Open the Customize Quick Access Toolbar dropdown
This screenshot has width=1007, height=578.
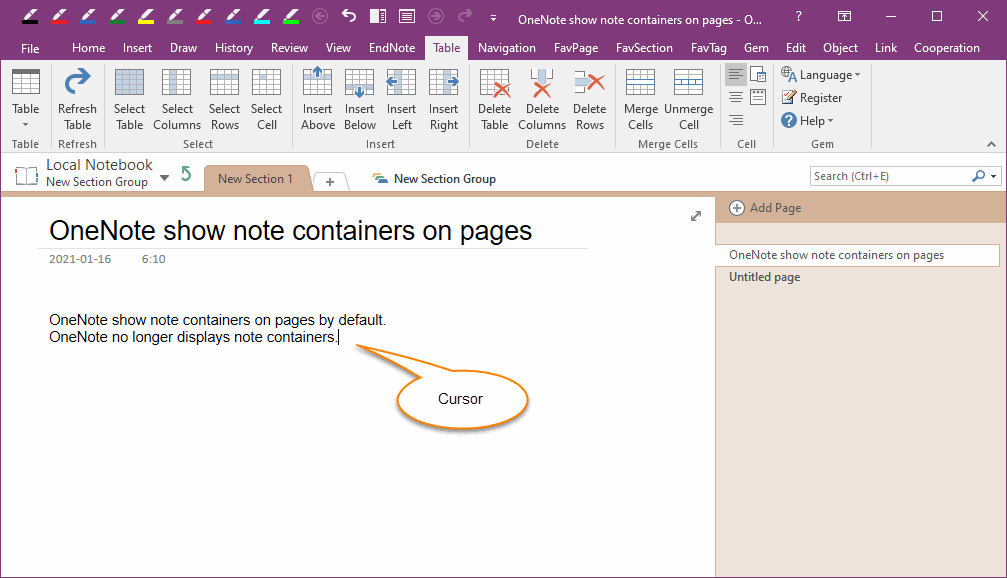pyautogui.click(x=493, y=18)
